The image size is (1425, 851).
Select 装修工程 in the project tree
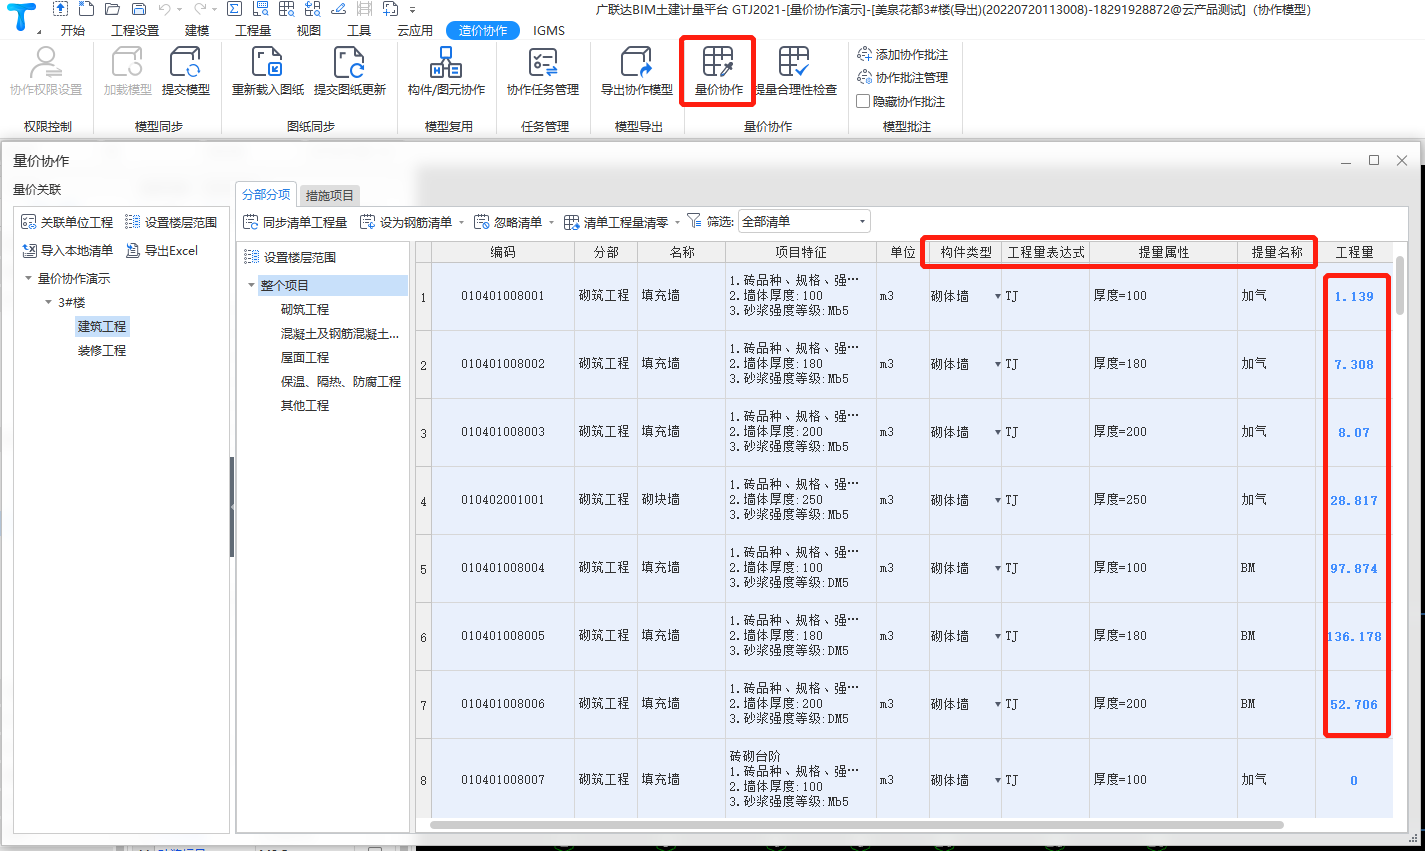click(102, 350)
